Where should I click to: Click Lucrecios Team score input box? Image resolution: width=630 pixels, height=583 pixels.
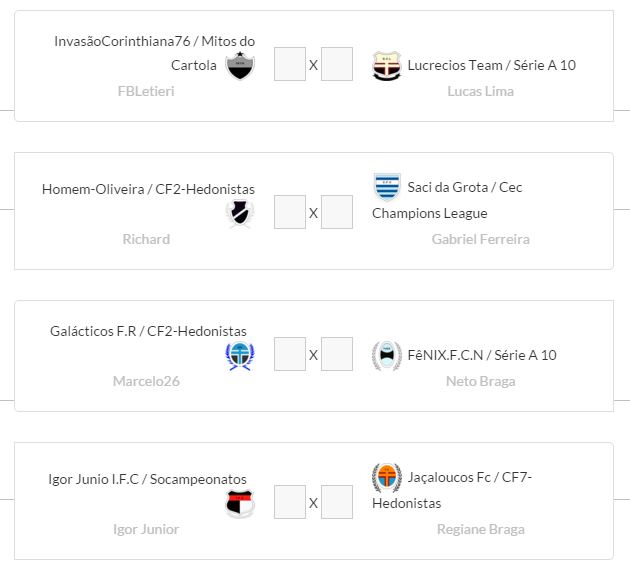coord(337,65)
